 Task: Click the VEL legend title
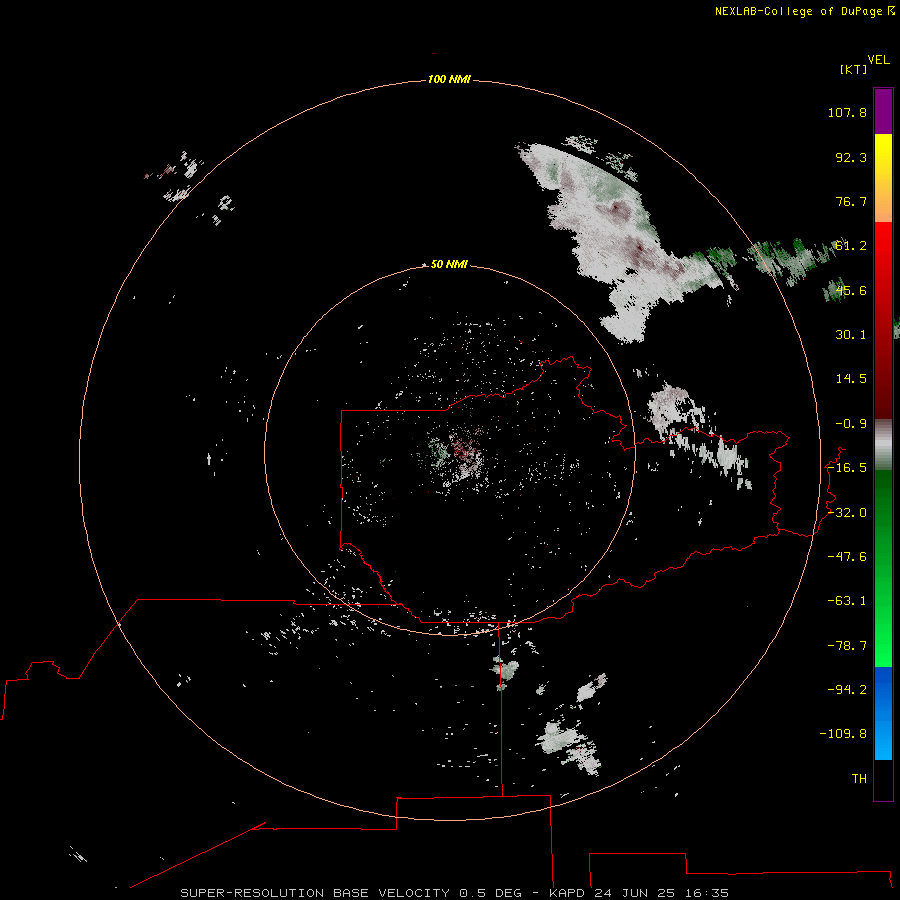point(878,60)
